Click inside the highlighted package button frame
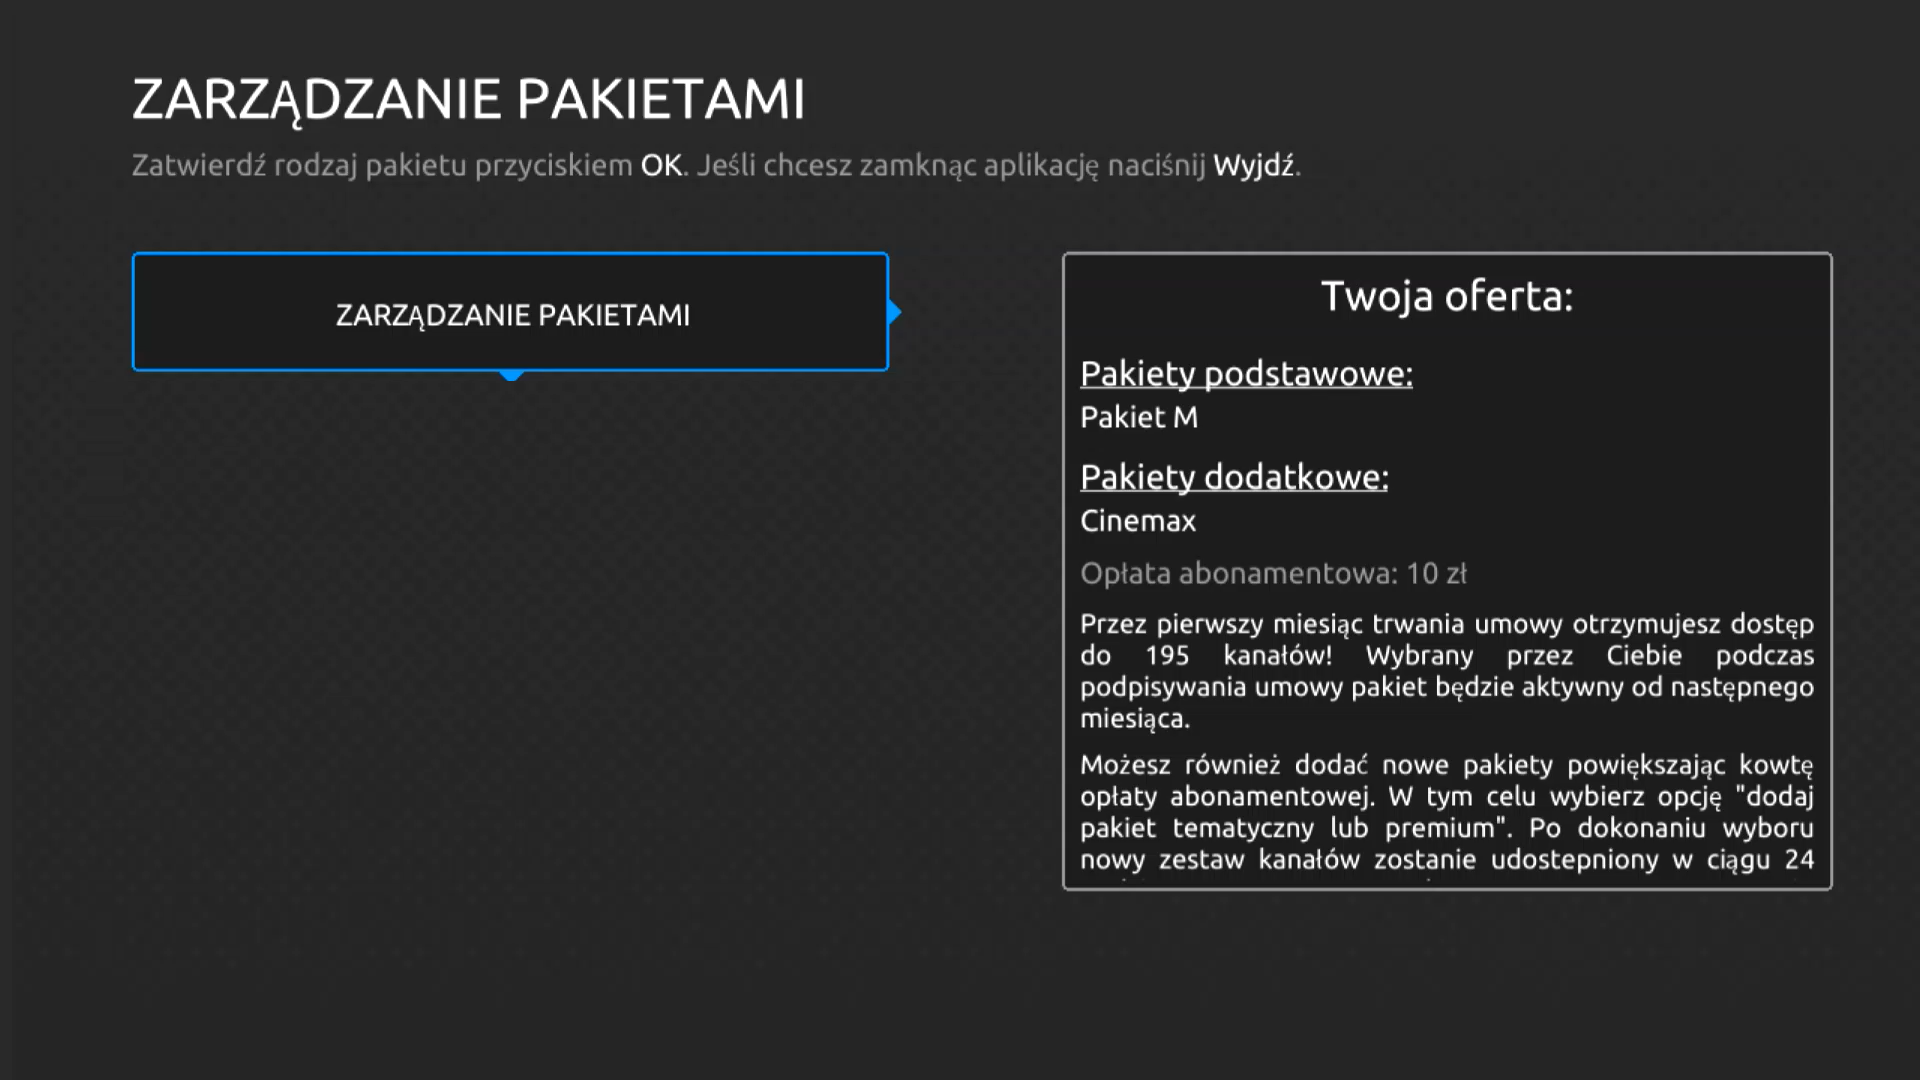This screenshot has height=1080, width=1920. tap(511, 312)
